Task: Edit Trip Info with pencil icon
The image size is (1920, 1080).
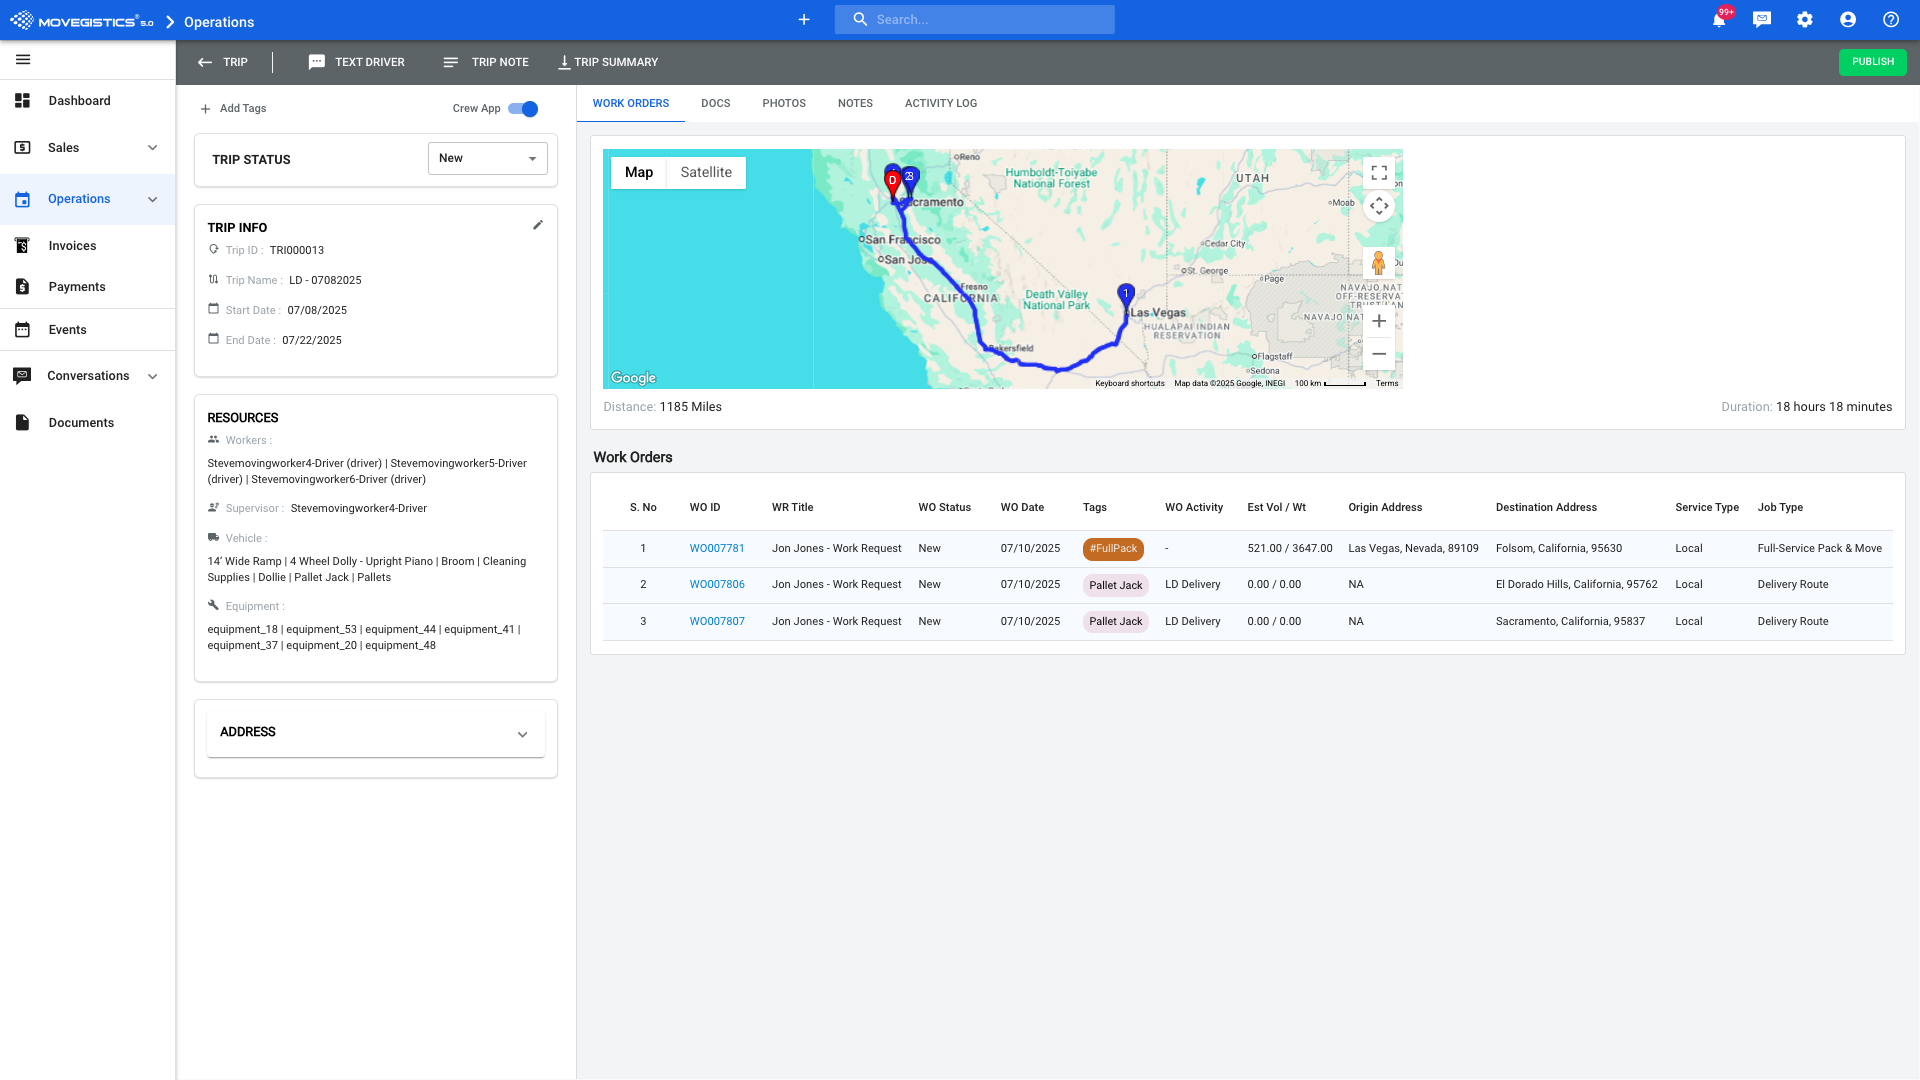Action: click(538, 225)
